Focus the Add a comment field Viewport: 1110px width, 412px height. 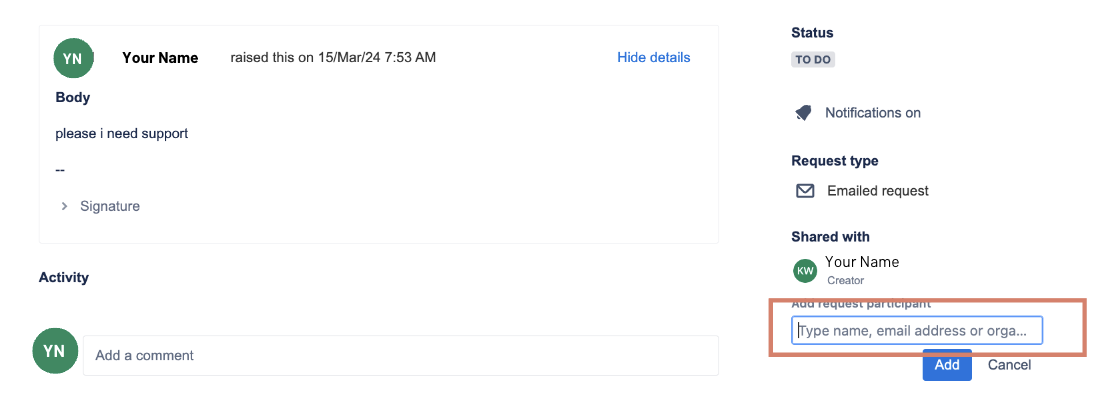tap(400, 355)
